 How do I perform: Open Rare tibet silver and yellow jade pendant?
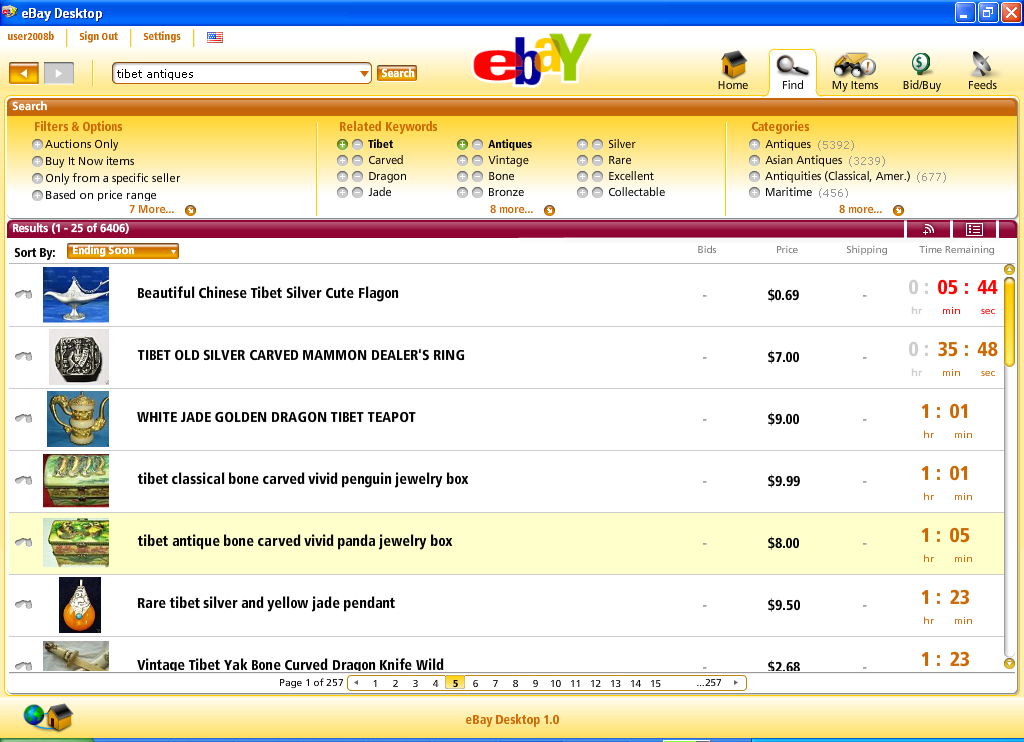[x=266, y=603]
